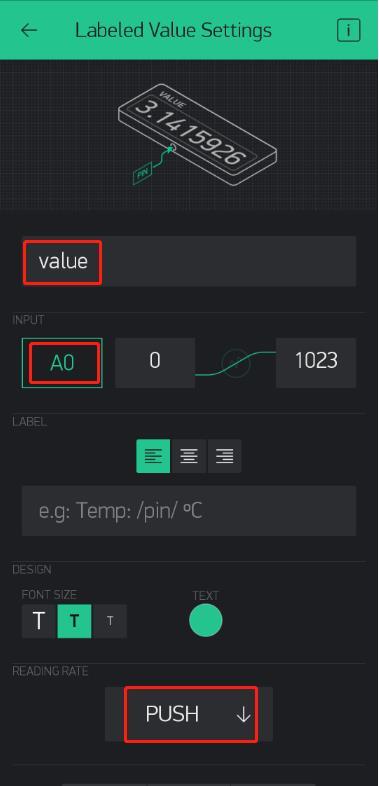Click the label format field with Temp placeholder
The height and width of the screenshot is (786, 379).
click(x=189, y=511)
